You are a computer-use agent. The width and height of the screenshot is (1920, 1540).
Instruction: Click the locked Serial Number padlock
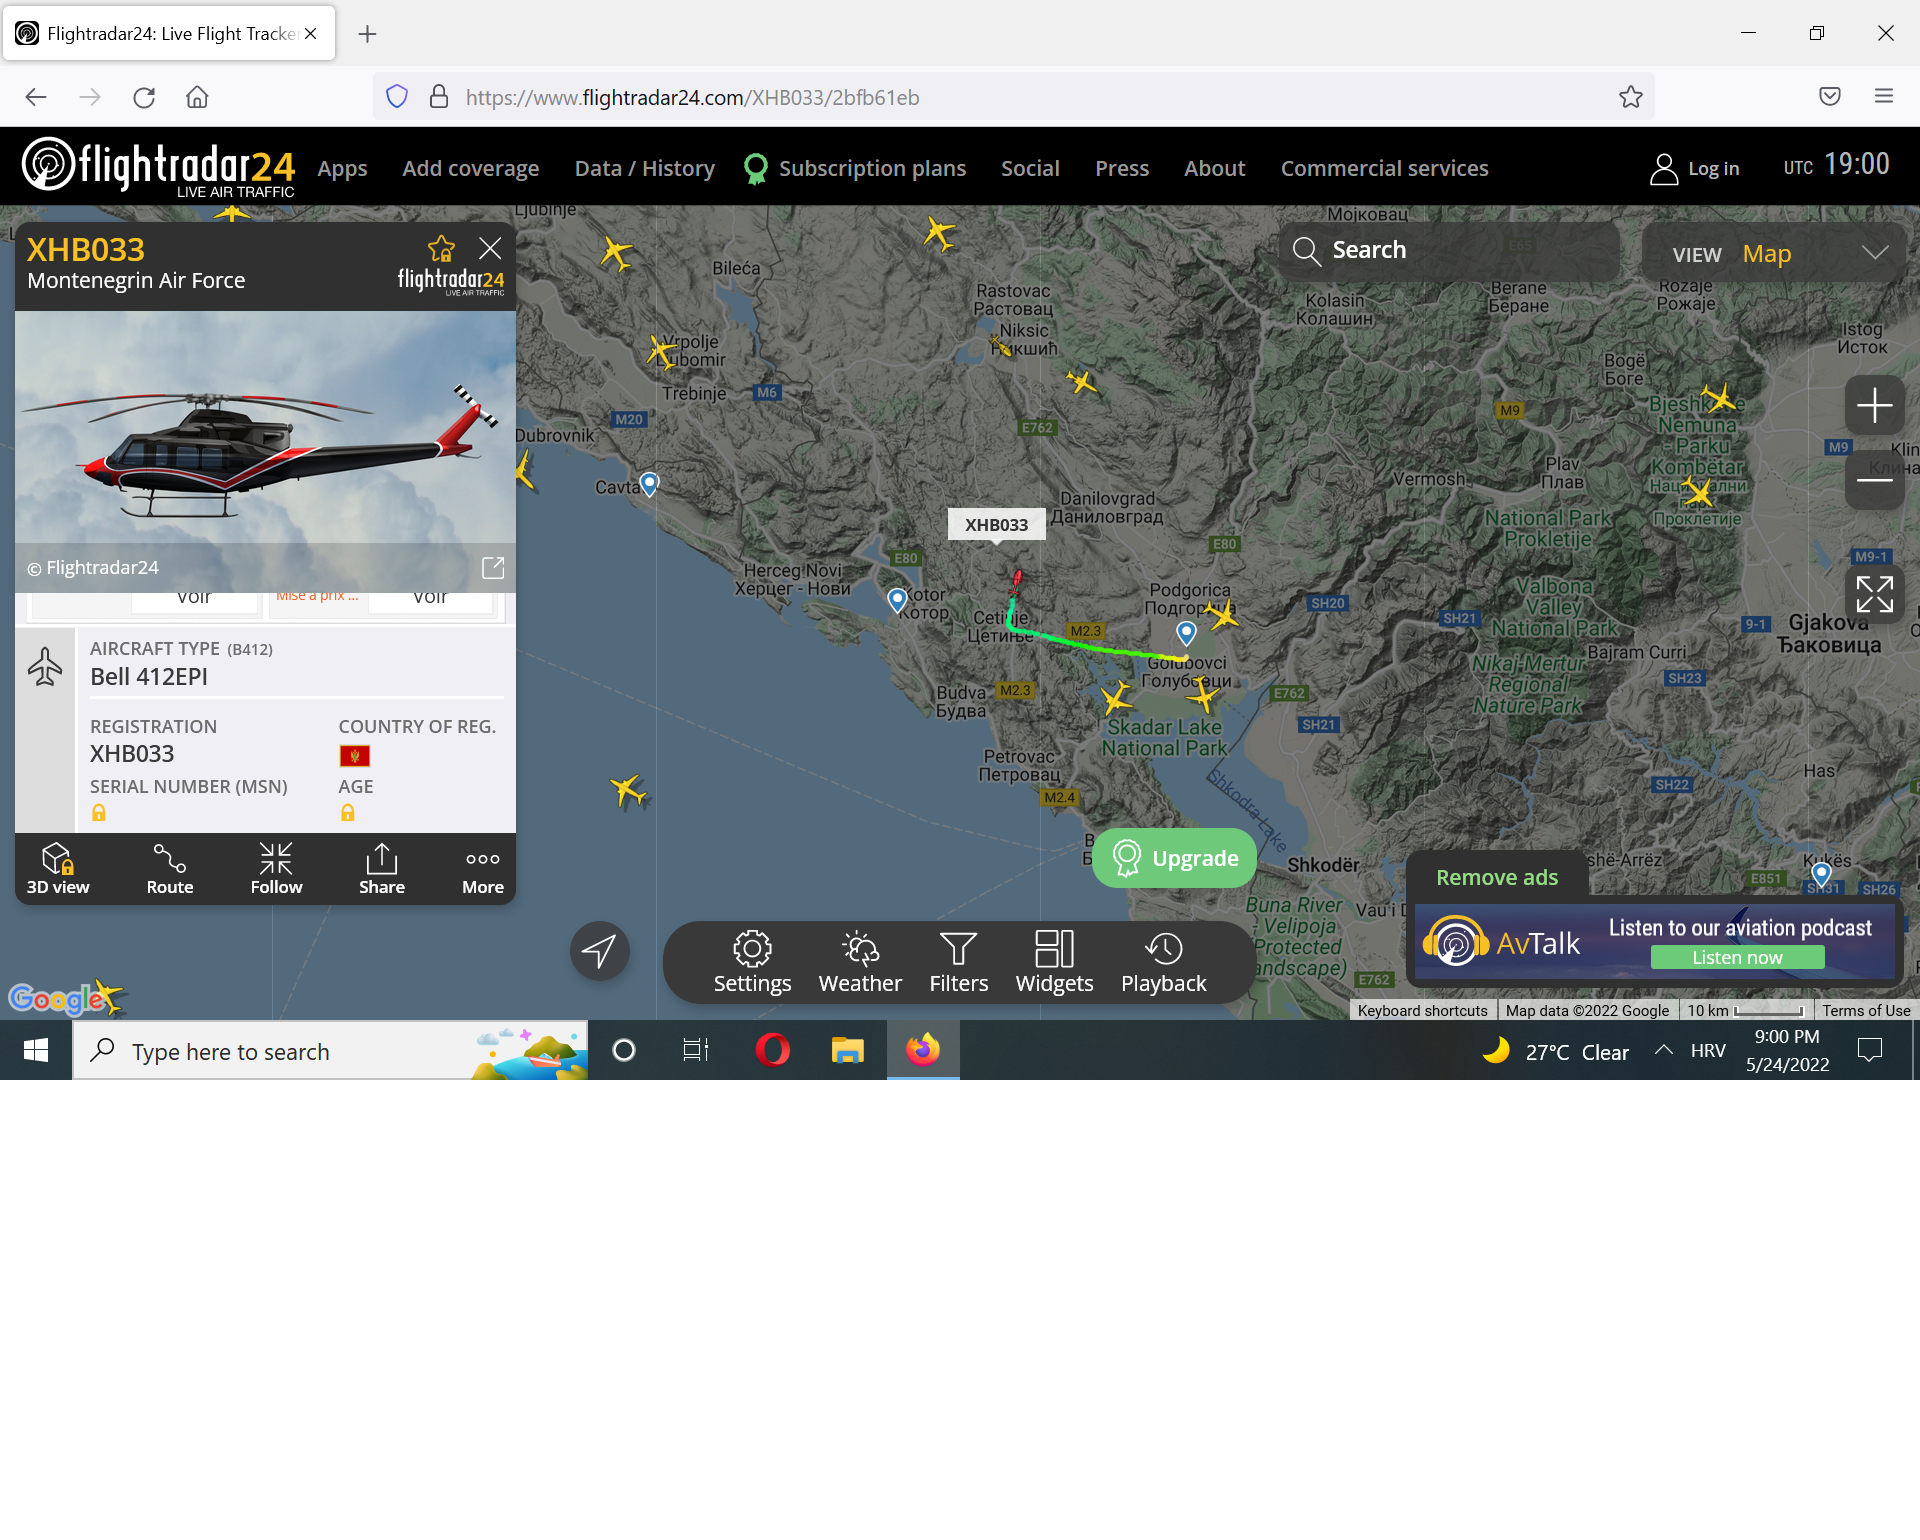click(x=99, y=813)
